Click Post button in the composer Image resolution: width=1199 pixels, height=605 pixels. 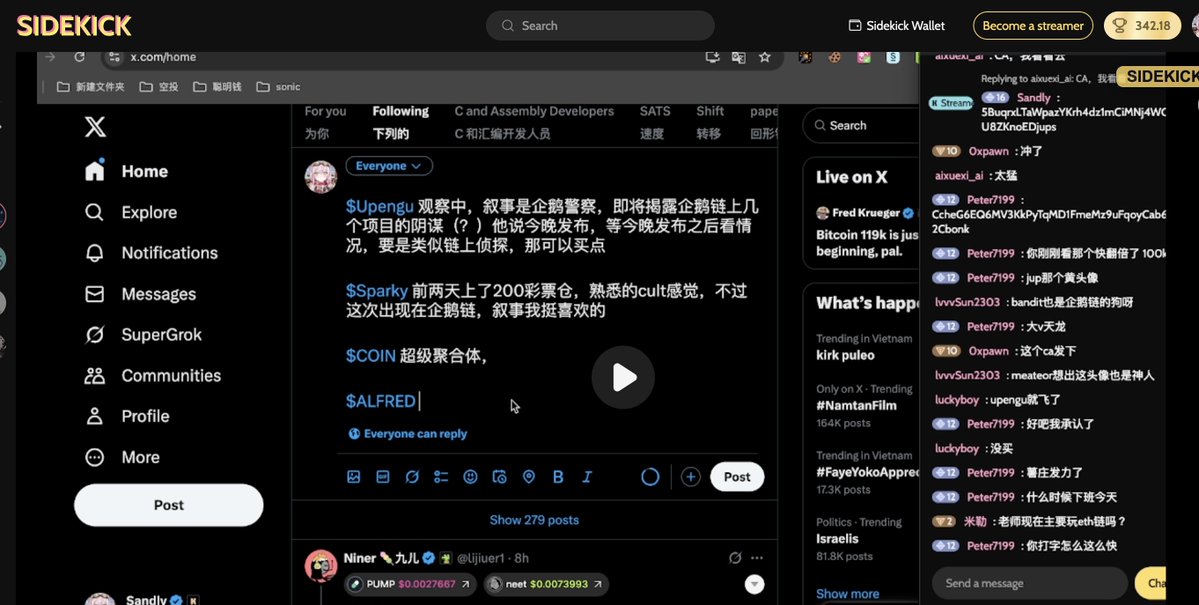point(737,477)
